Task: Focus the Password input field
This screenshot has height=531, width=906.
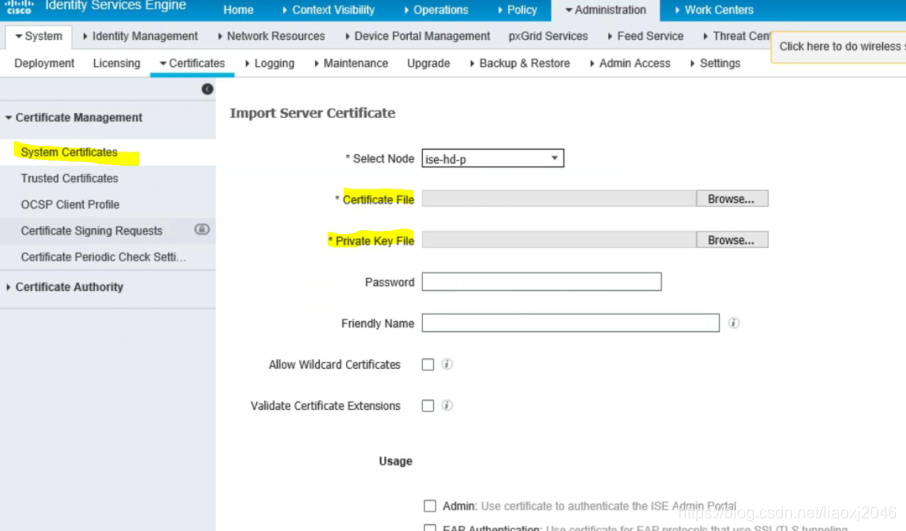Action: pyautogui.click(x=541, y=281)
